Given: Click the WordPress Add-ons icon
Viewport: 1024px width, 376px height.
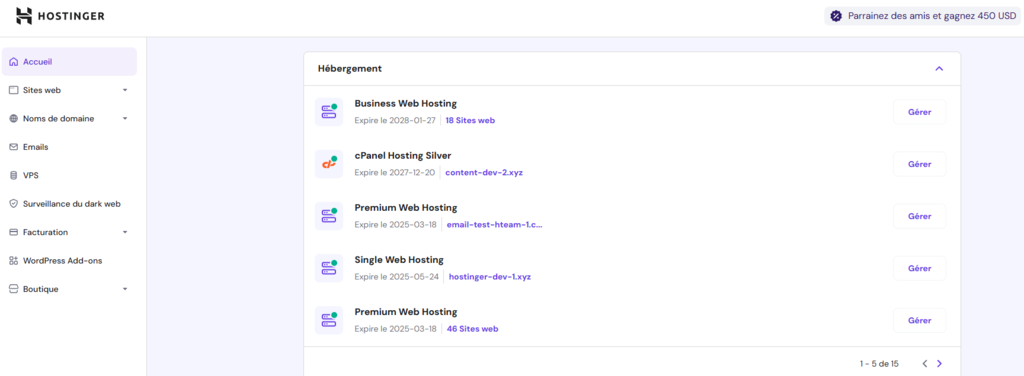Looking at the screenshot, I should tap(14, 260).
